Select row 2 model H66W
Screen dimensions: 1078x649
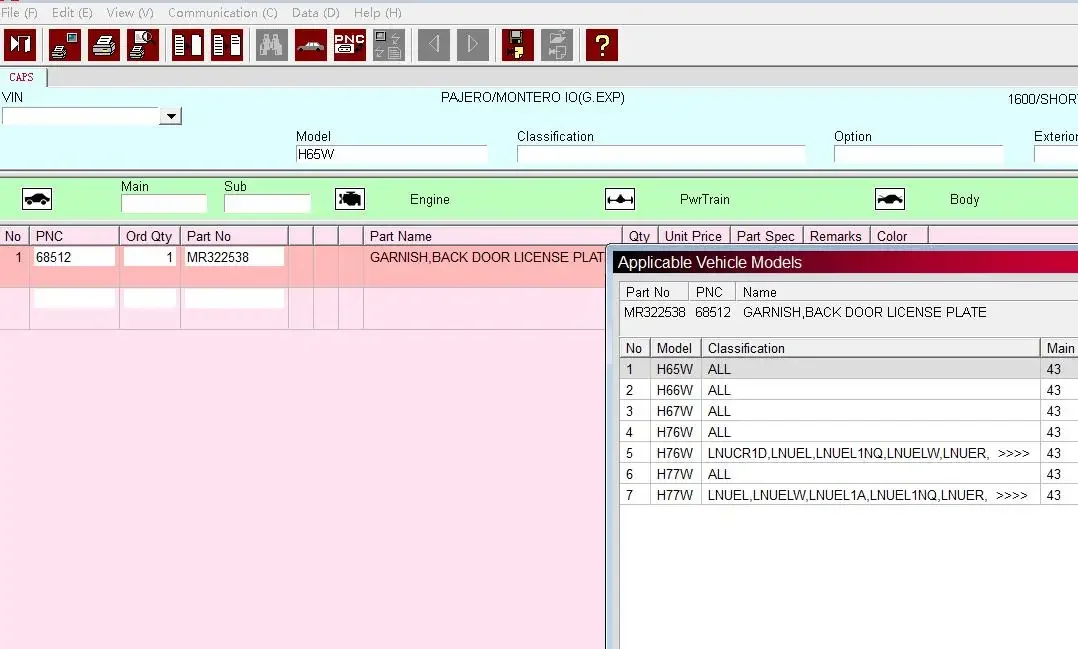tap(848, 390)
